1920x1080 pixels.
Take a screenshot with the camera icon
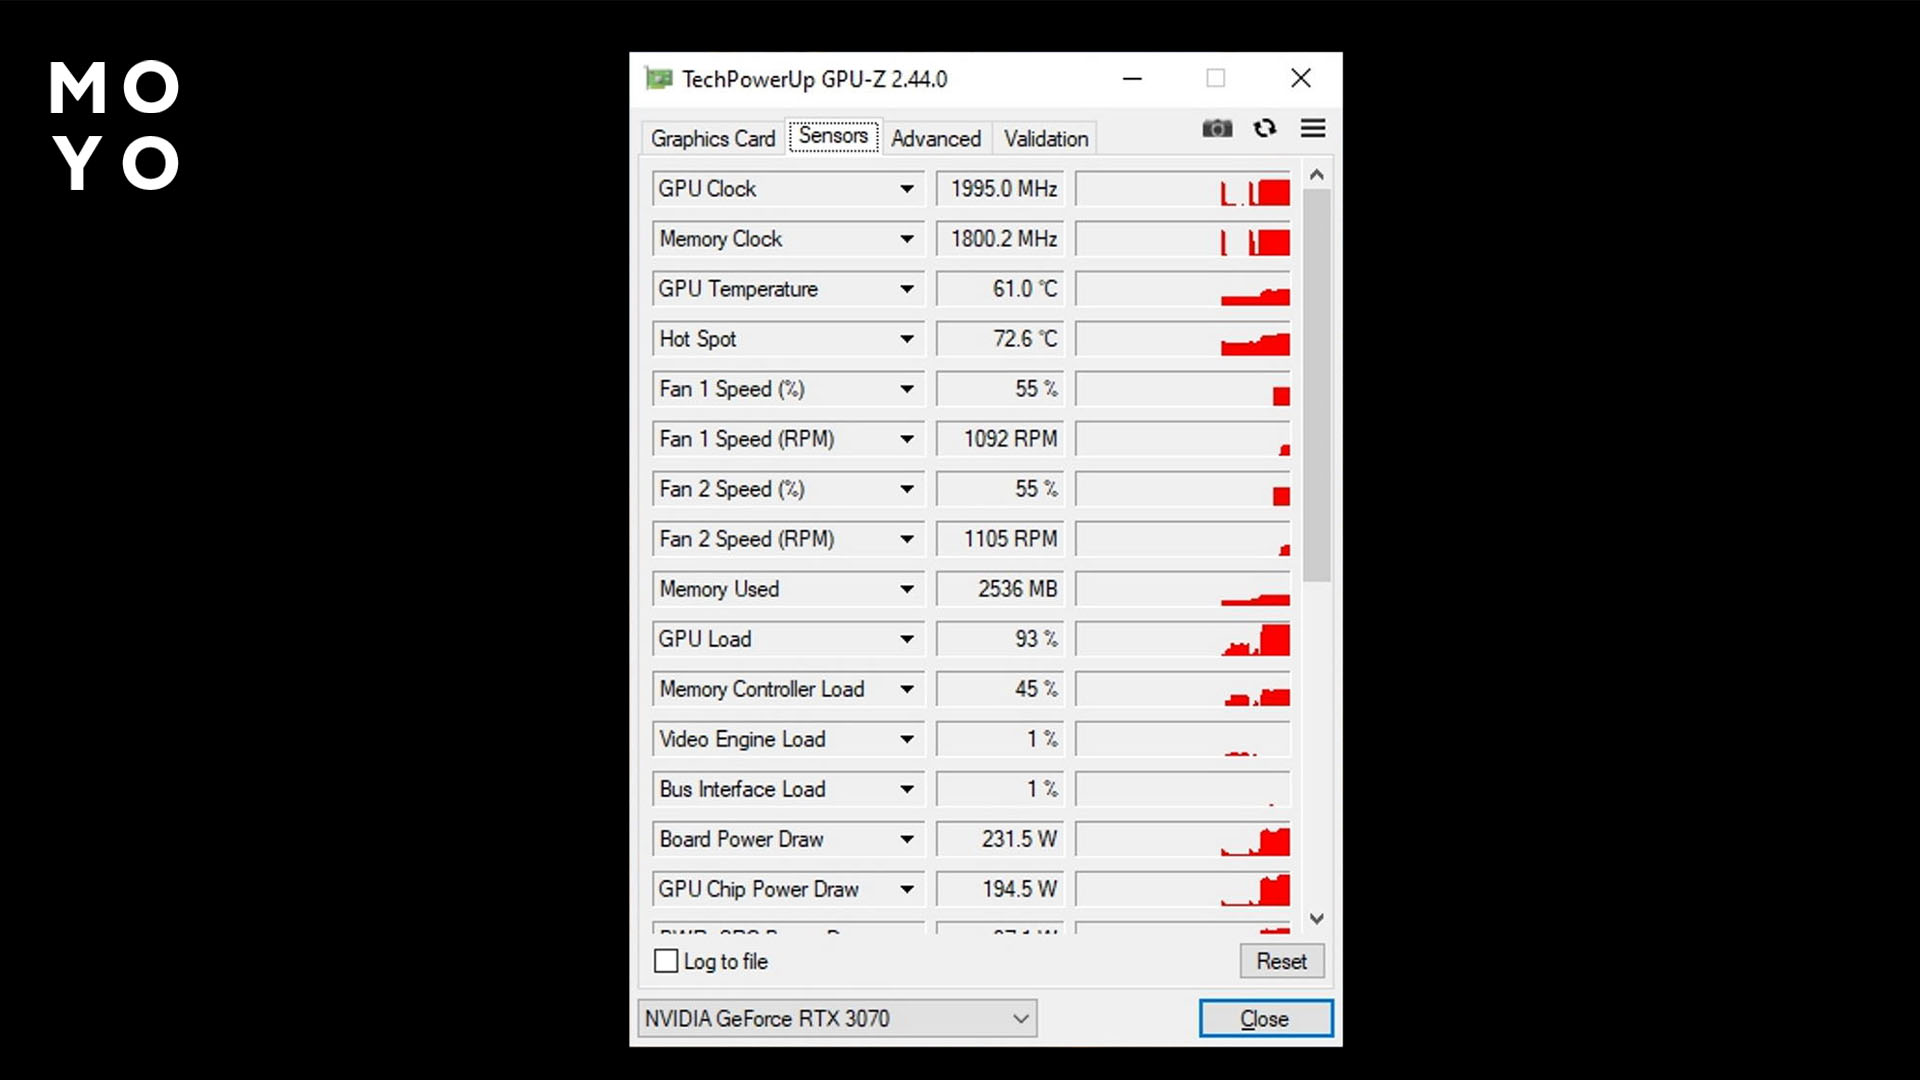coord(1217,128)
